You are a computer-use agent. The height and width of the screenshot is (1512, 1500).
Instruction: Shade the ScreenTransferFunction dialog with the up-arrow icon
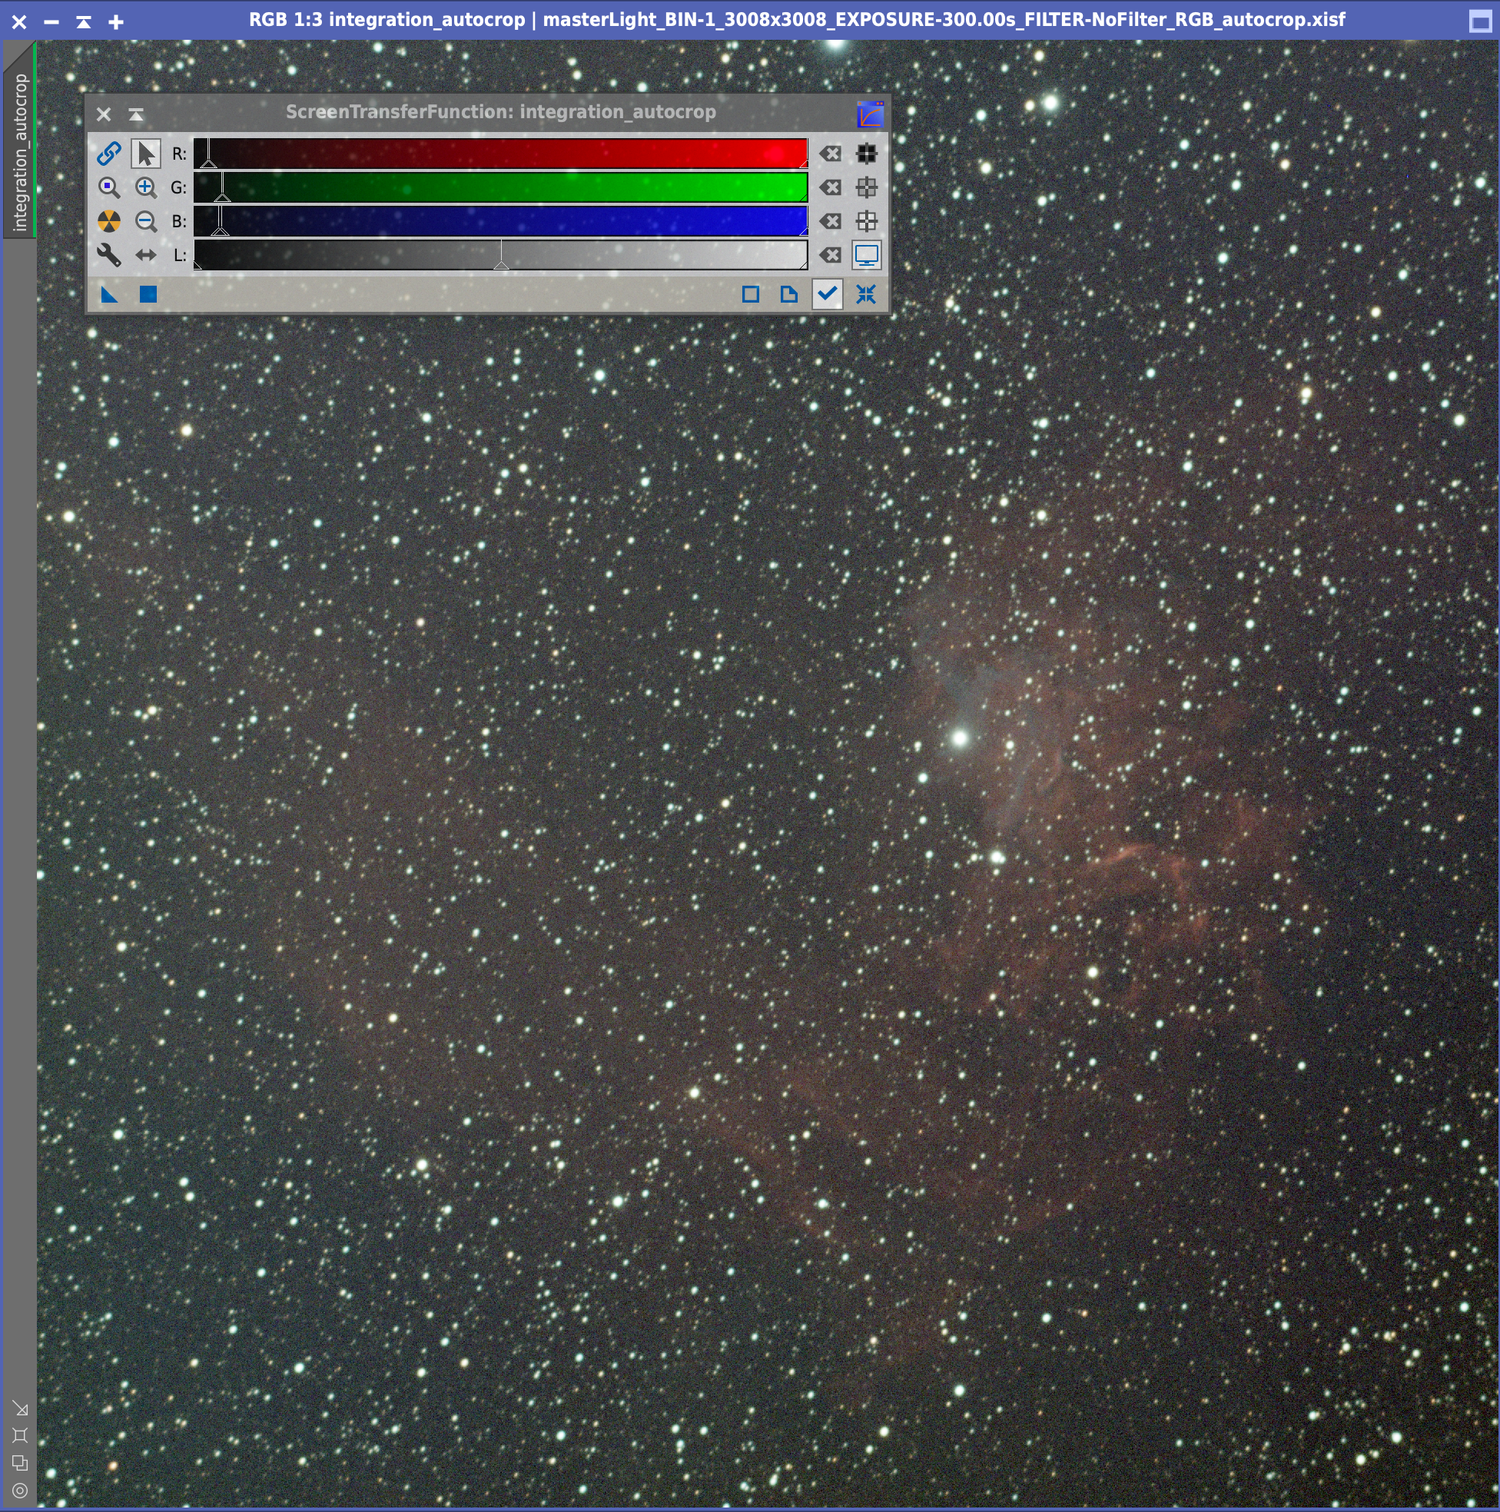(x=136, y=114)
